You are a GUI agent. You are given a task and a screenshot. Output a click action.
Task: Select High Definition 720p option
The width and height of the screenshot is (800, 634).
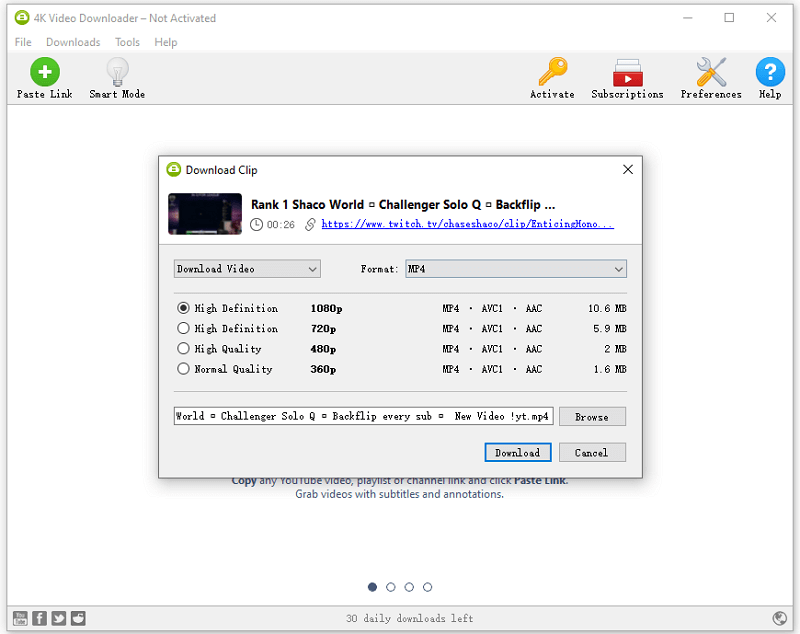[183, 328]
